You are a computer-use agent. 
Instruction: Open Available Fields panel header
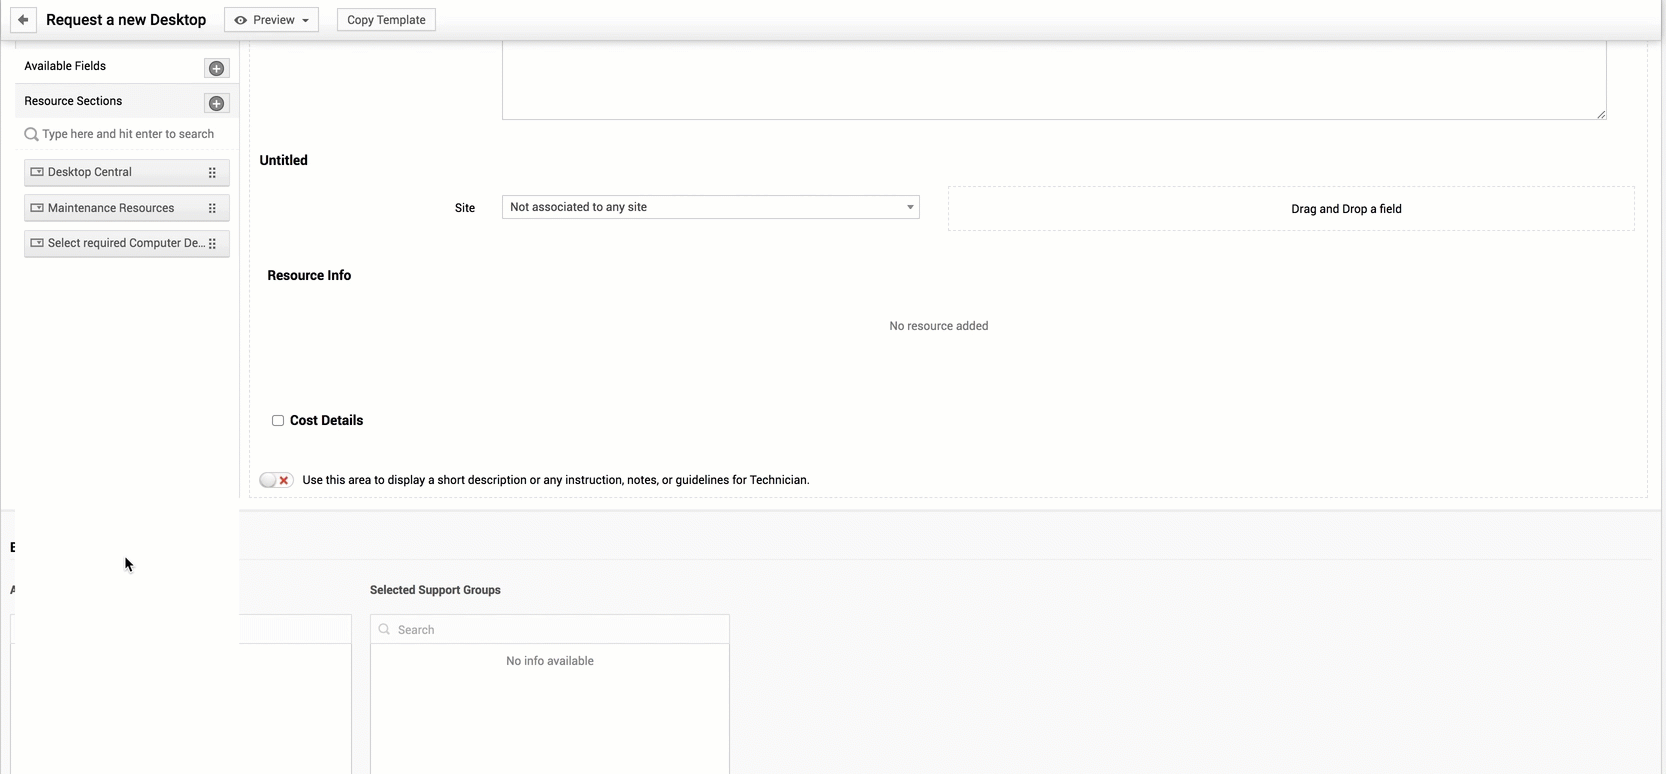pyautogui.click(x=65, y=66)
